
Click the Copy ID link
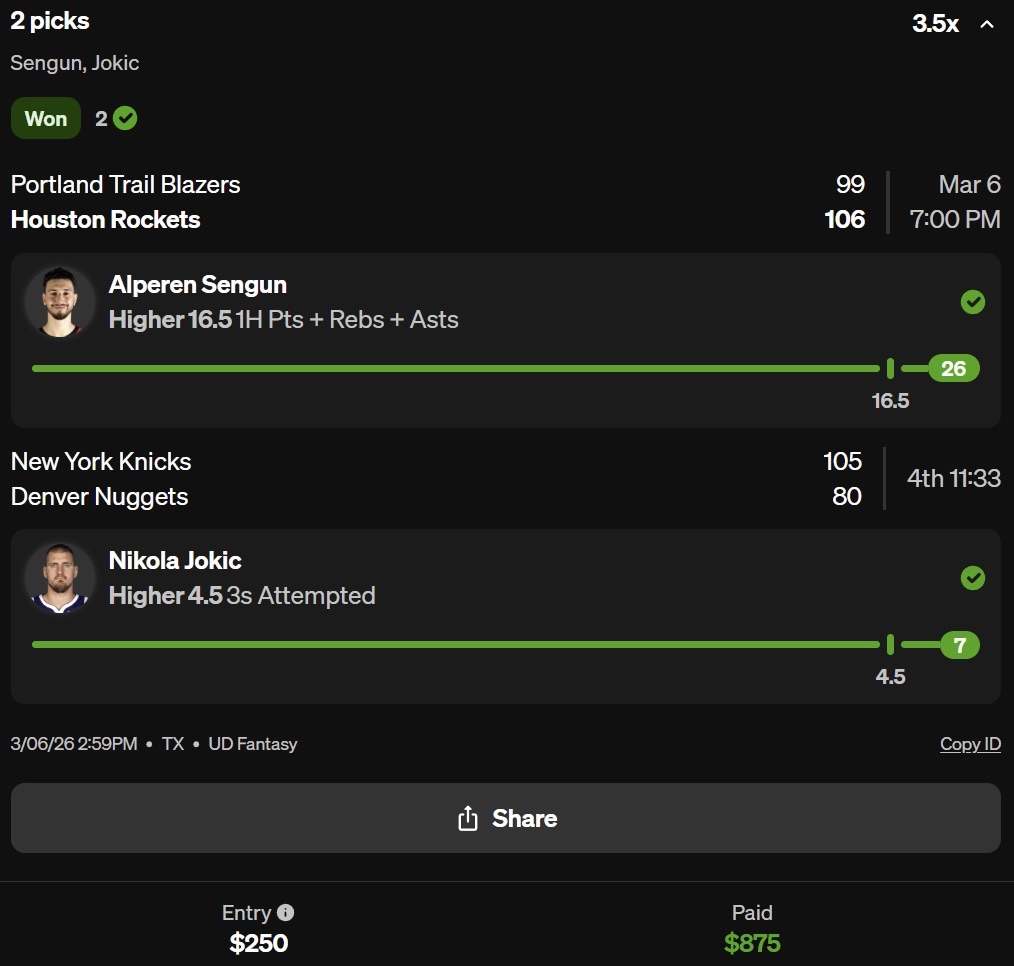point(970,744)
